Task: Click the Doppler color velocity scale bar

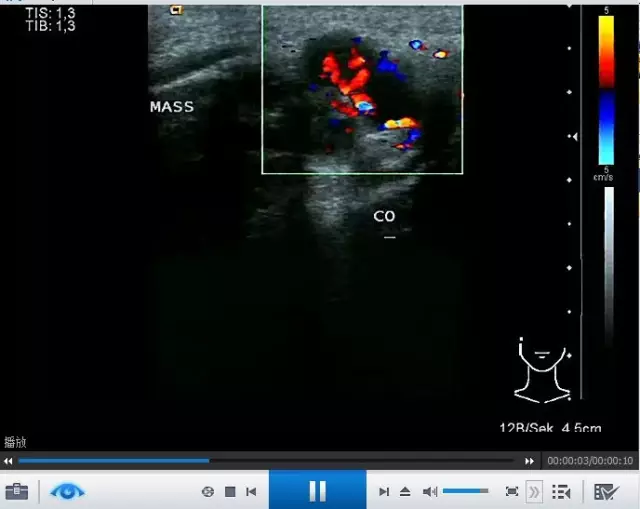Action: [606, 90]
